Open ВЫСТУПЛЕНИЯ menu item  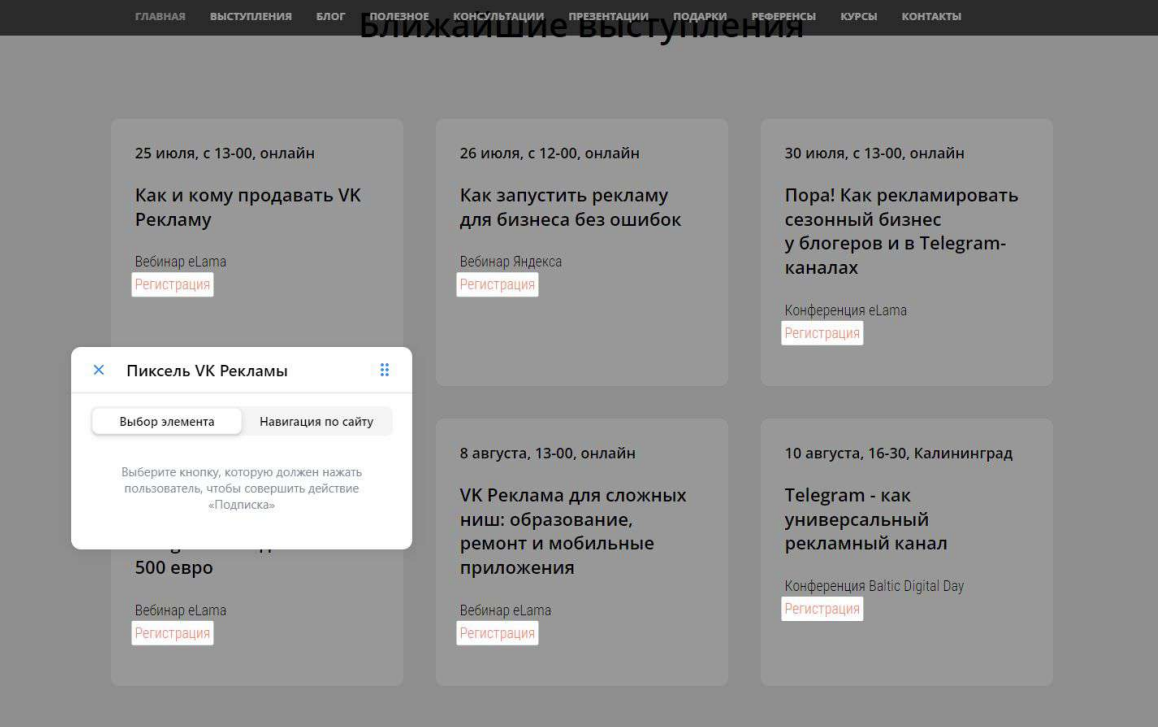click(250, 16)
